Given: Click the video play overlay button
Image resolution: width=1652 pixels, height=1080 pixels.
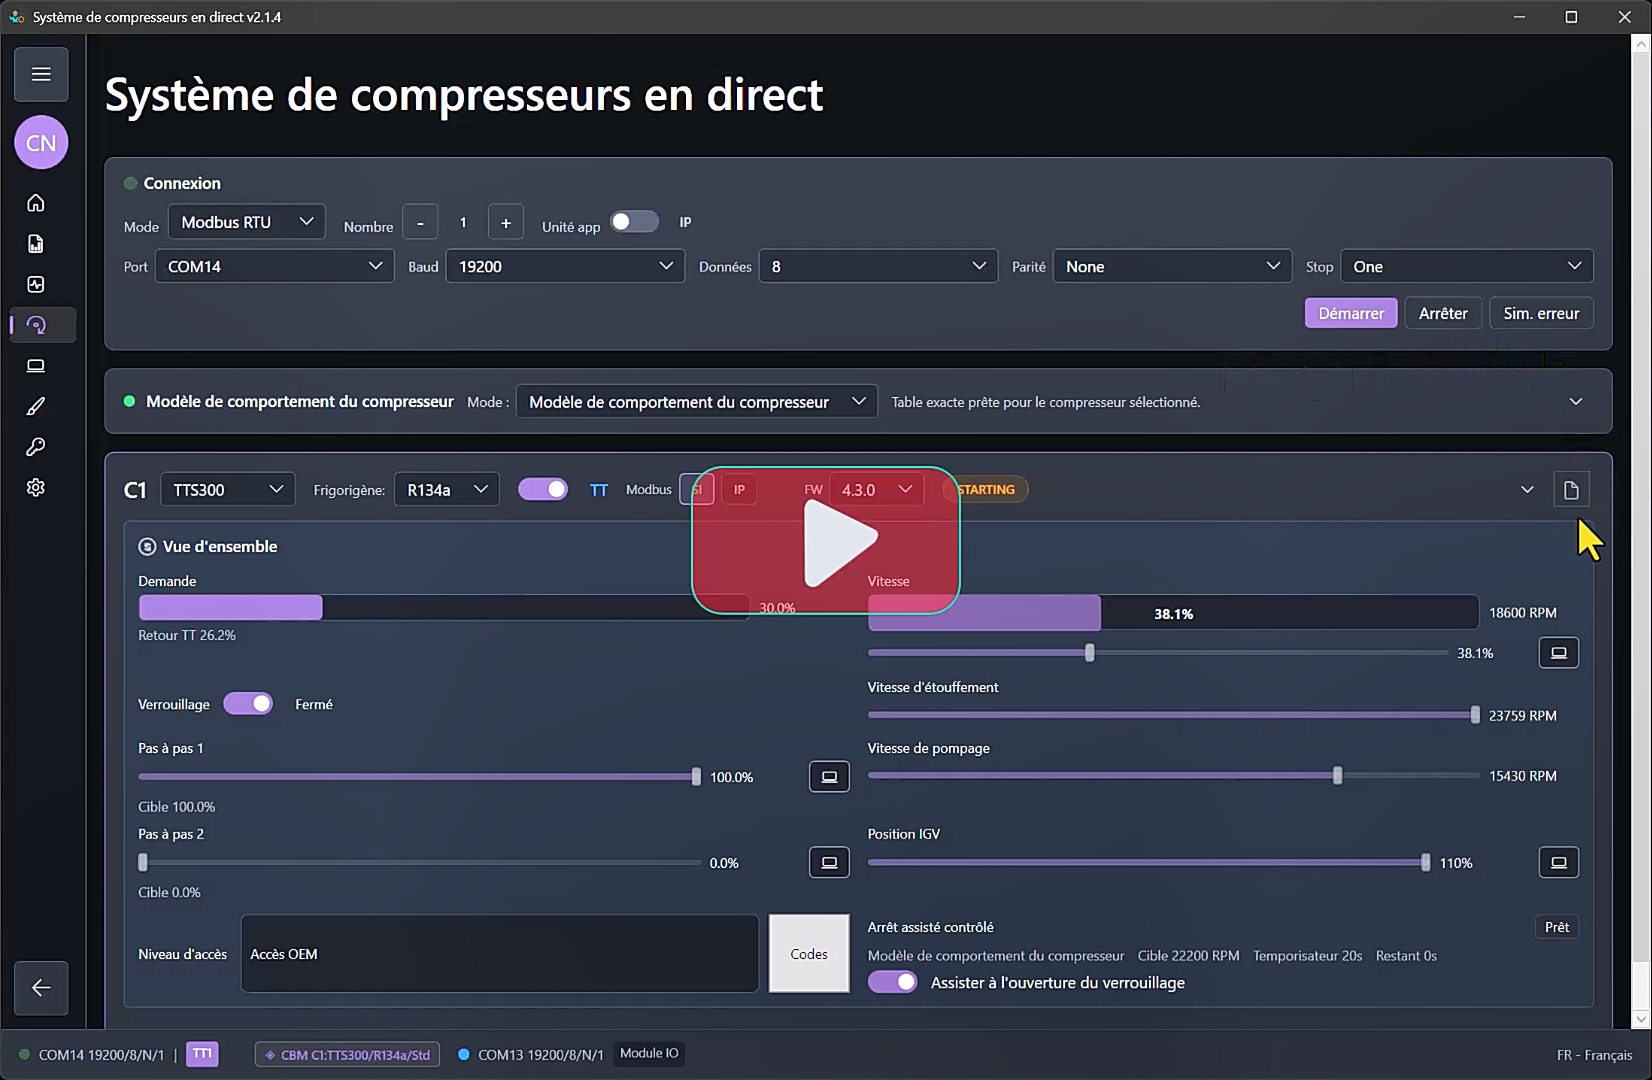Looking at the screenshot, I should (x=826, y=540).
